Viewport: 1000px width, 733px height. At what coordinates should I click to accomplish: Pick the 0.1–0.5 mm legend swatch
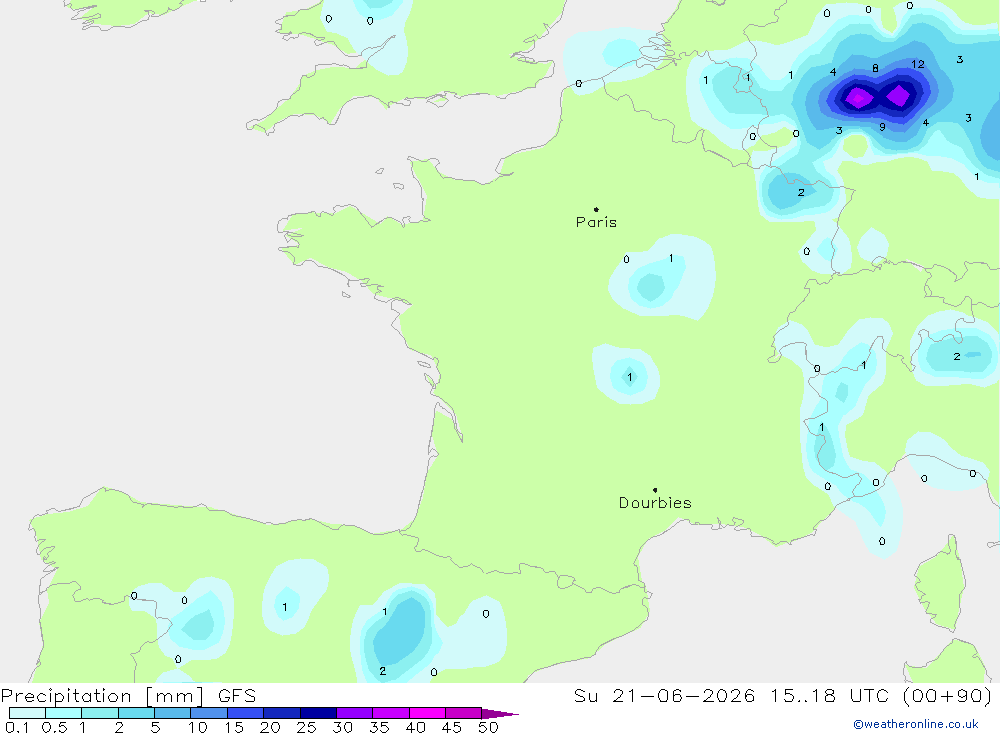tap(27, 713)
